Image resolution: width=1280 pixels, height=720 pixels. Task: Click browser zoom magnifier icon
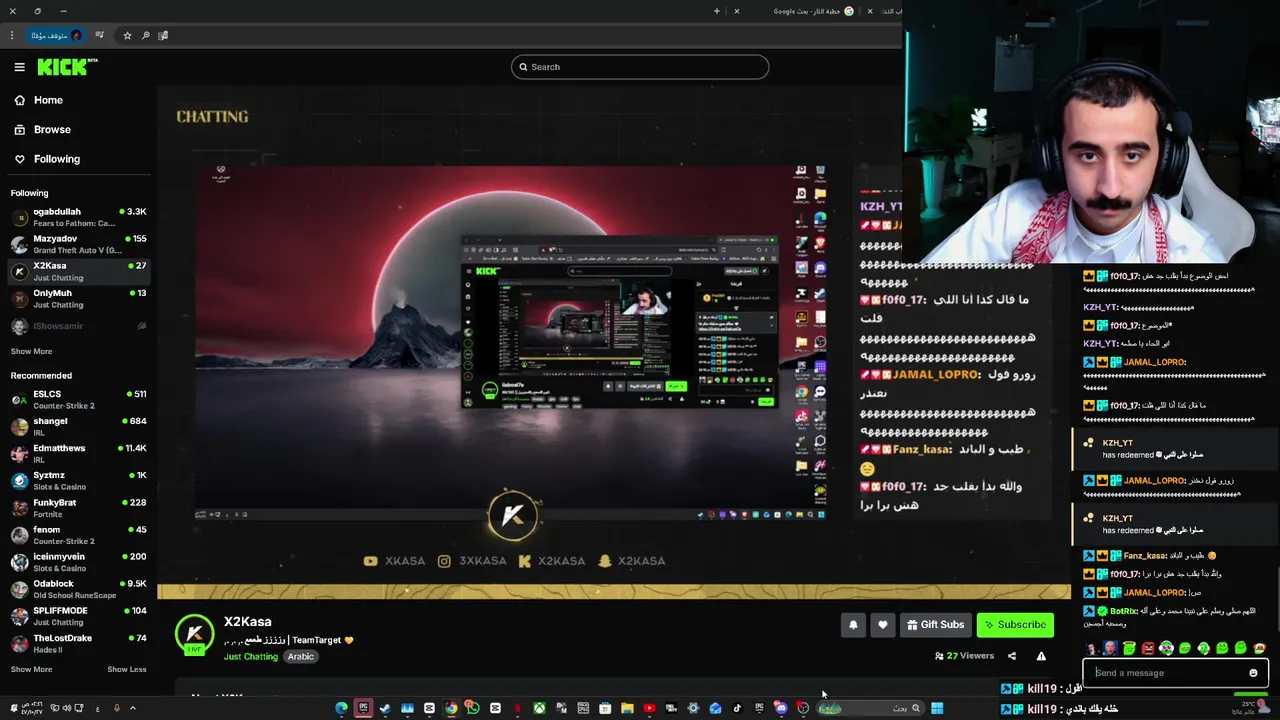click(x=145, y=35)
